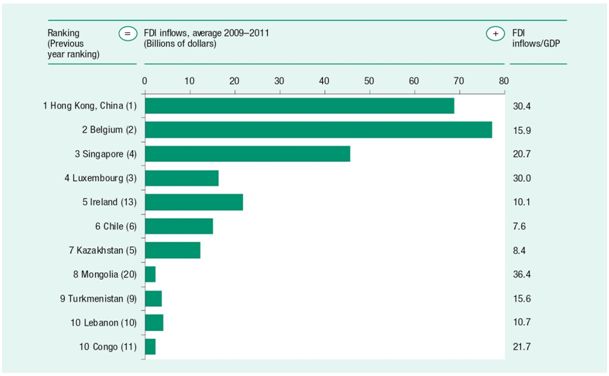
Task: Select the small Mongolia bar
Action: click(x=150, y=274)
